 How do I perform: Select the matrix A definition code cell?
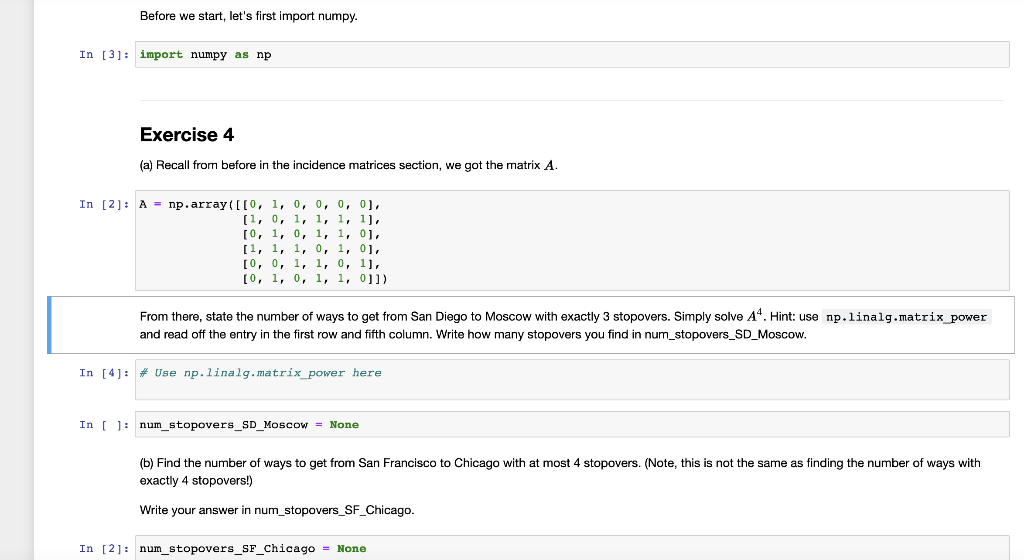(x=572, y=241)
